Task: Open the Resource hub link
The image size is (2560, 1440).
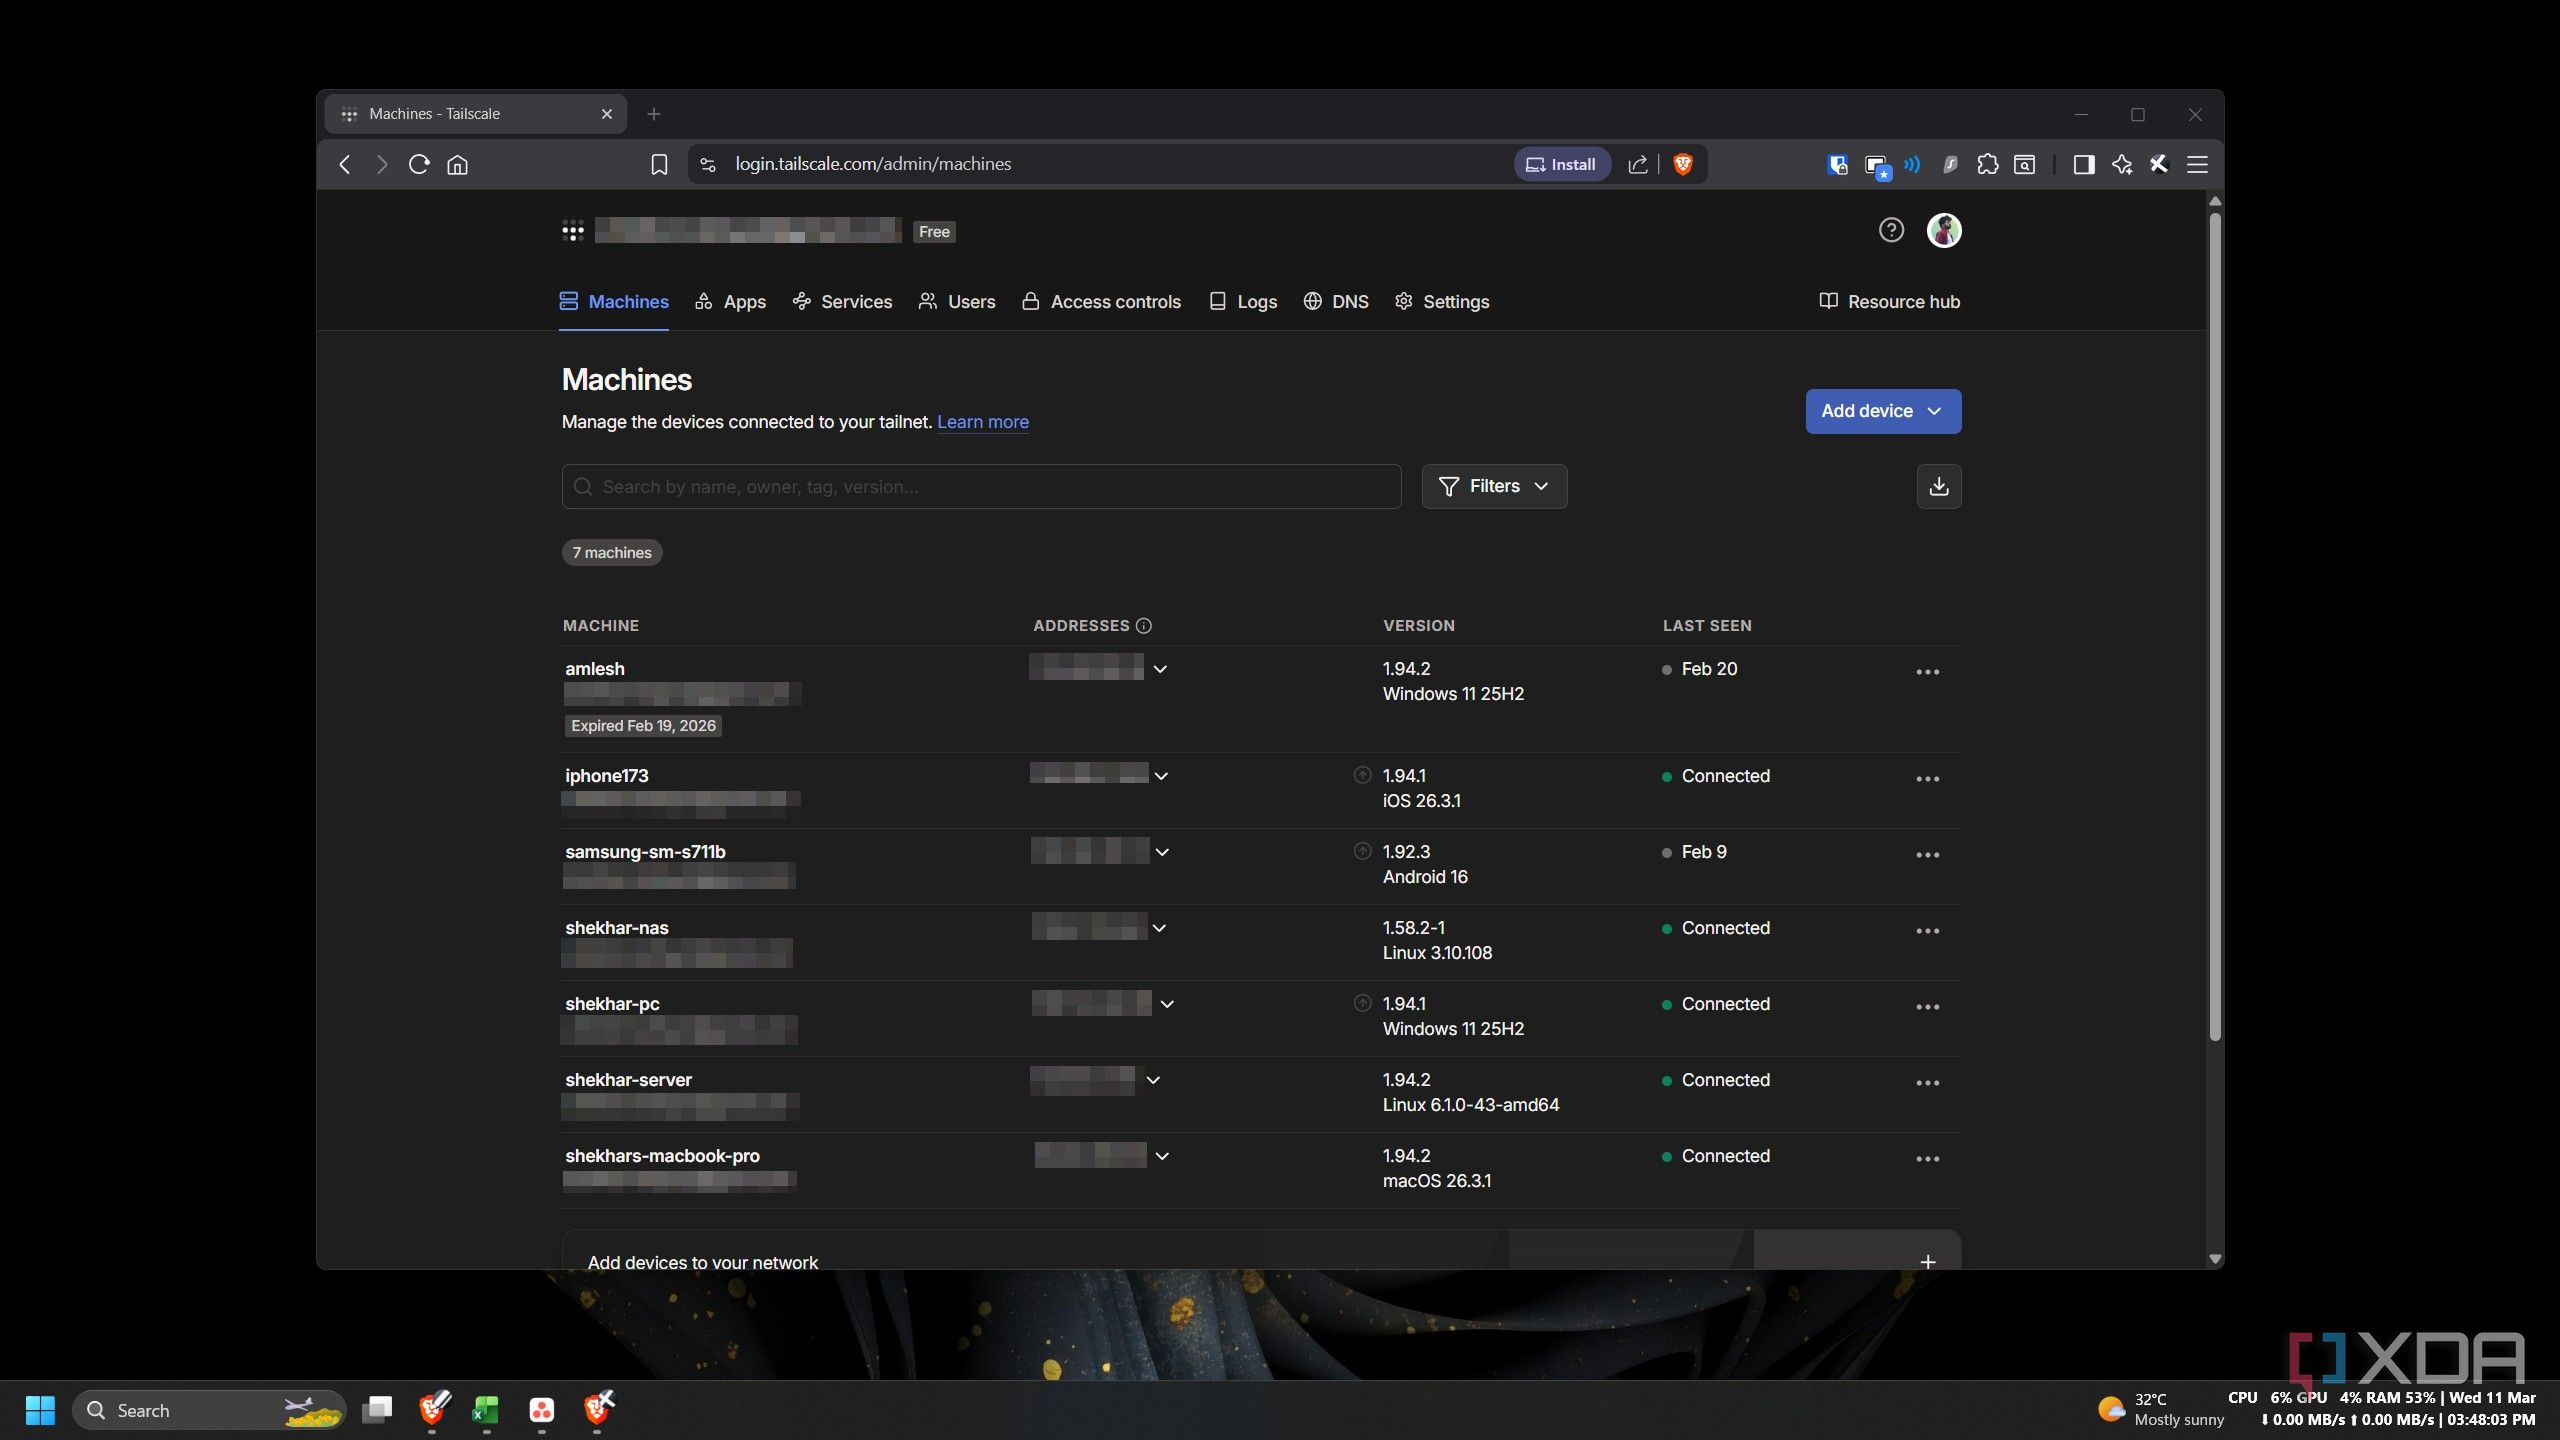Action: (x=1889, y=302)
